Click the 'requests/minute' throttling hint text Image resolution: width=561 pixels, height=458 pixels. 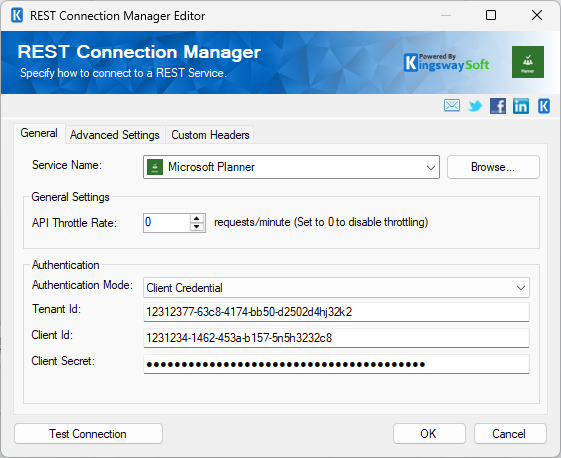pyautogui.click(x=321, y=222)
